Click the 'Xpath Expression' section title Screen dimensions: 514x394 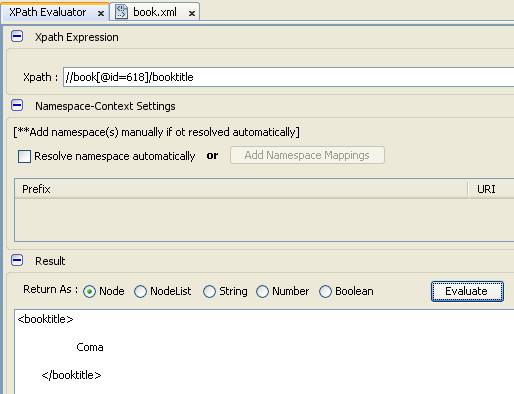pos(77,37)
